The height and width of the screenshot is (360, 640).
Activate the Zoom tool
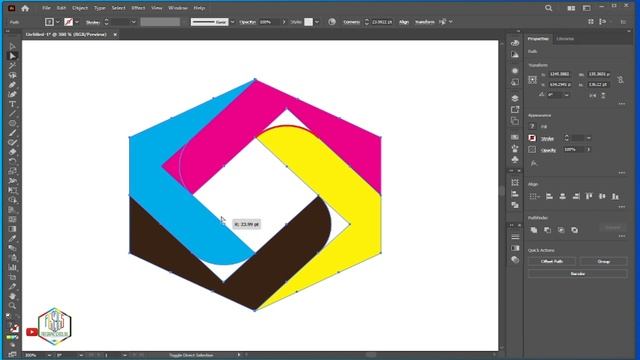click(x=13, y=305)
